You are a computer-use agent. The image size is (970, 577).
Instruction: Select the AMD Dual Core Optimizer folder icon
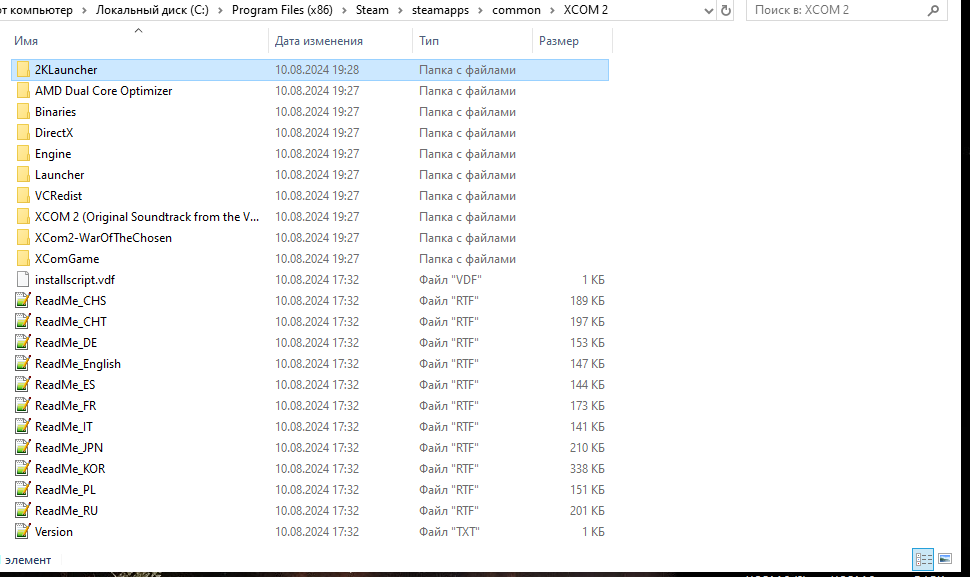(23, 91)
